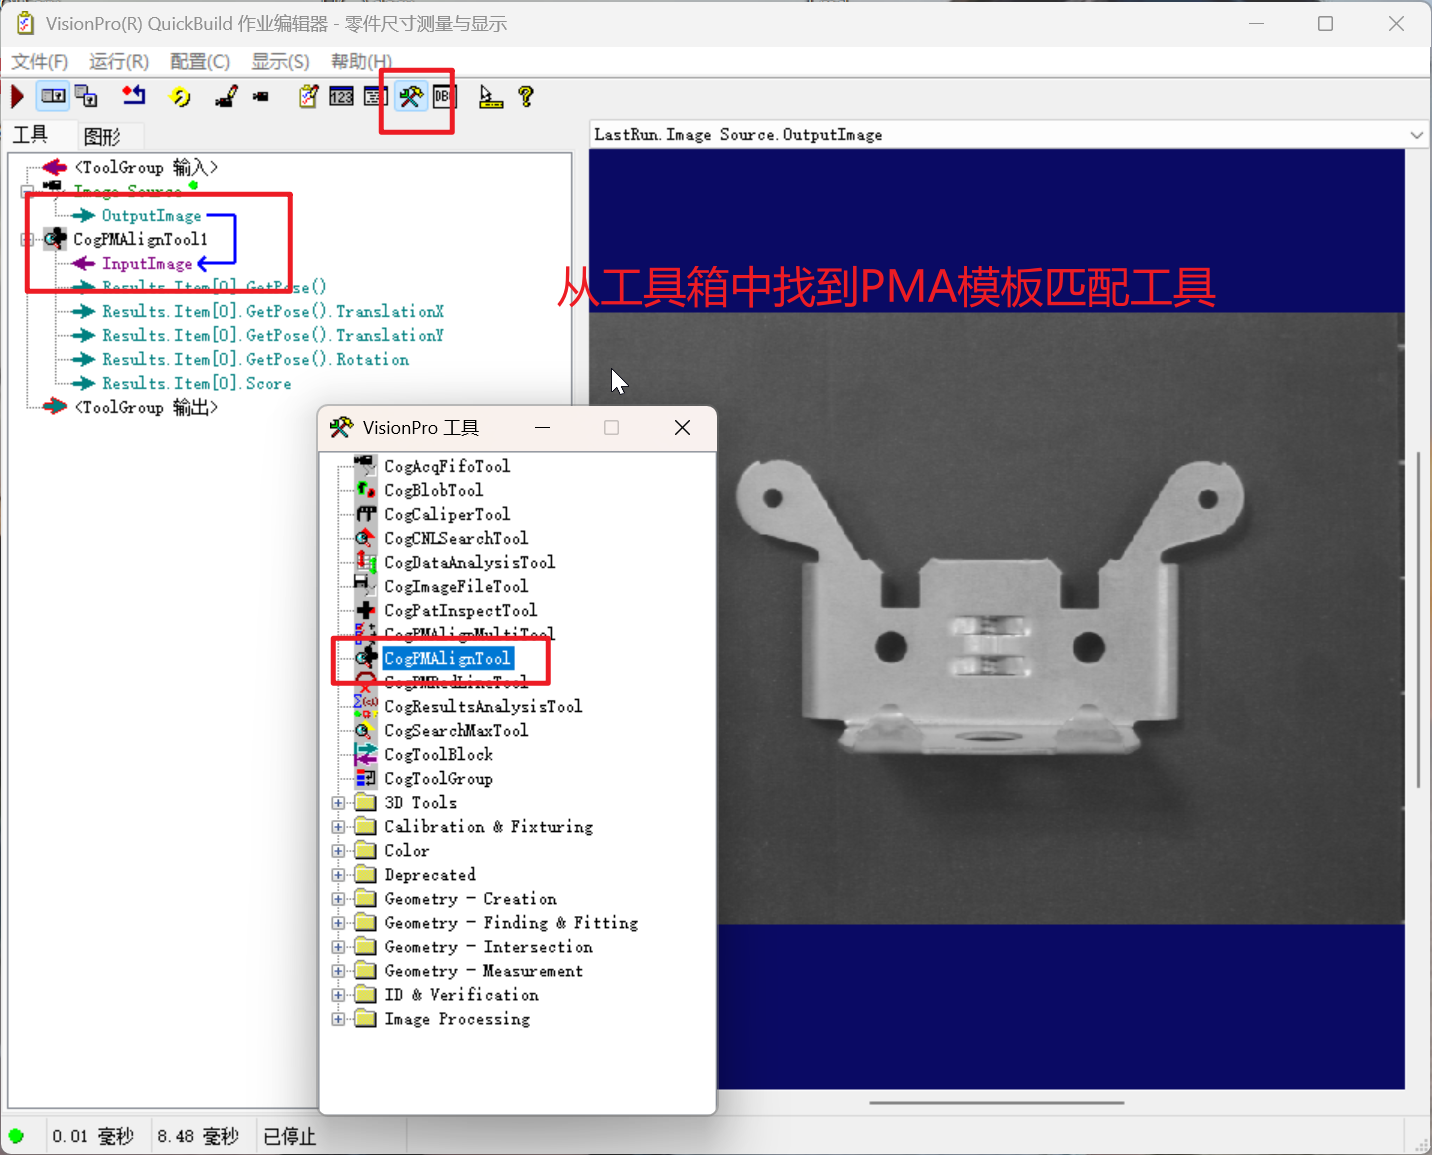This screenshot has height=1155, width=1432.
Task: Click the CogDataAnalysisTool icon
Action: point(366,562)
